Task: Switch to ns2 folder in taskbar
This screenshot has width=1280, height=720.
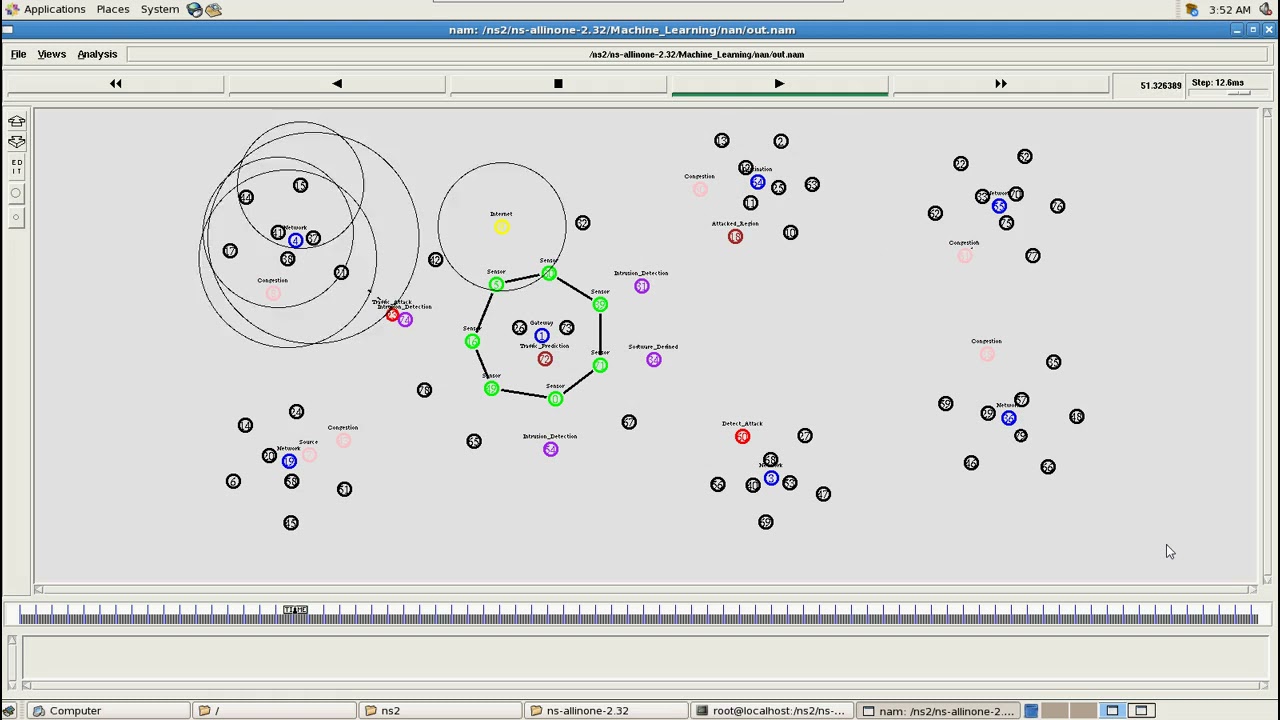Action: [x=440, y=711]
